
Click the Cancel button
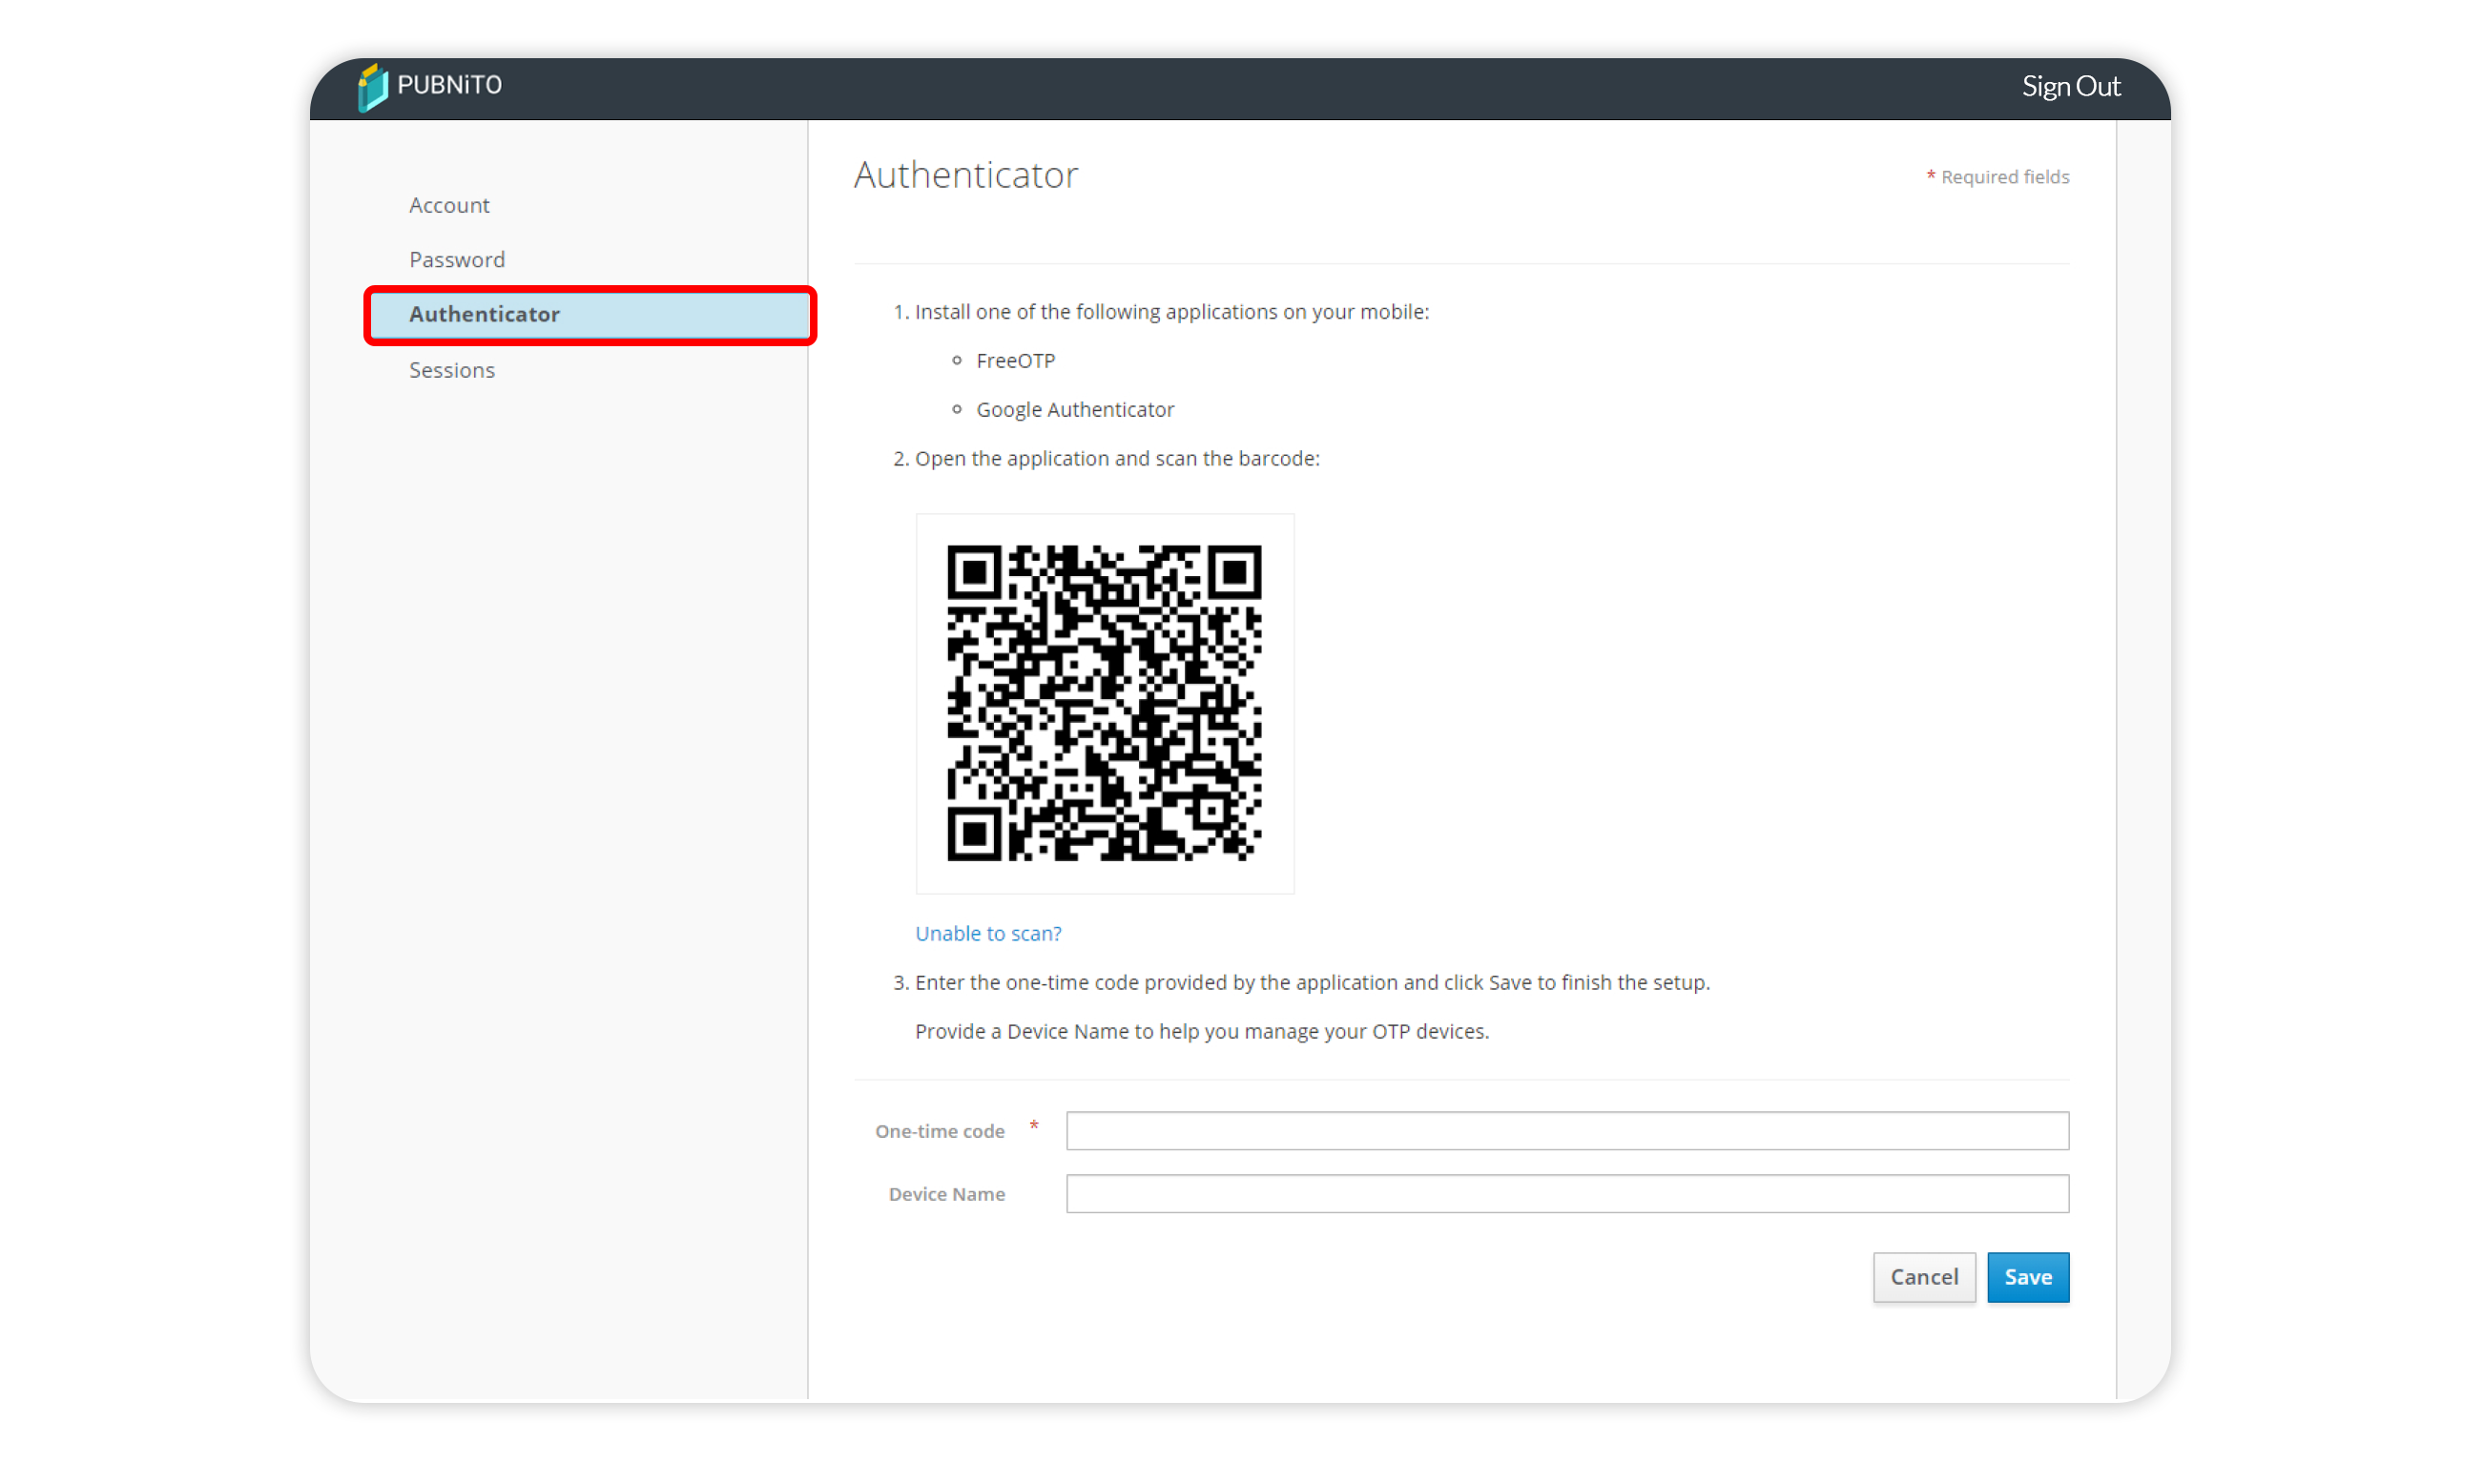(1924, 1277)
